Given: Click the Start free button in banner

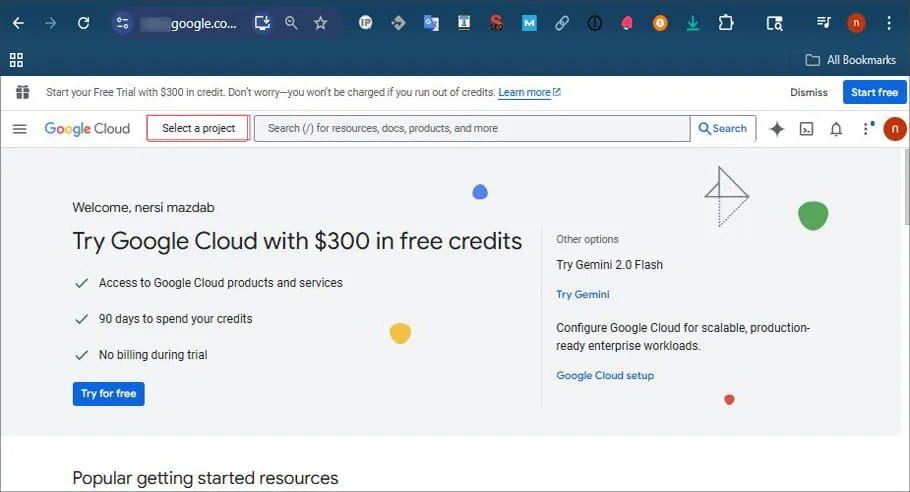Looking at the screenshot, I should 874,92.
